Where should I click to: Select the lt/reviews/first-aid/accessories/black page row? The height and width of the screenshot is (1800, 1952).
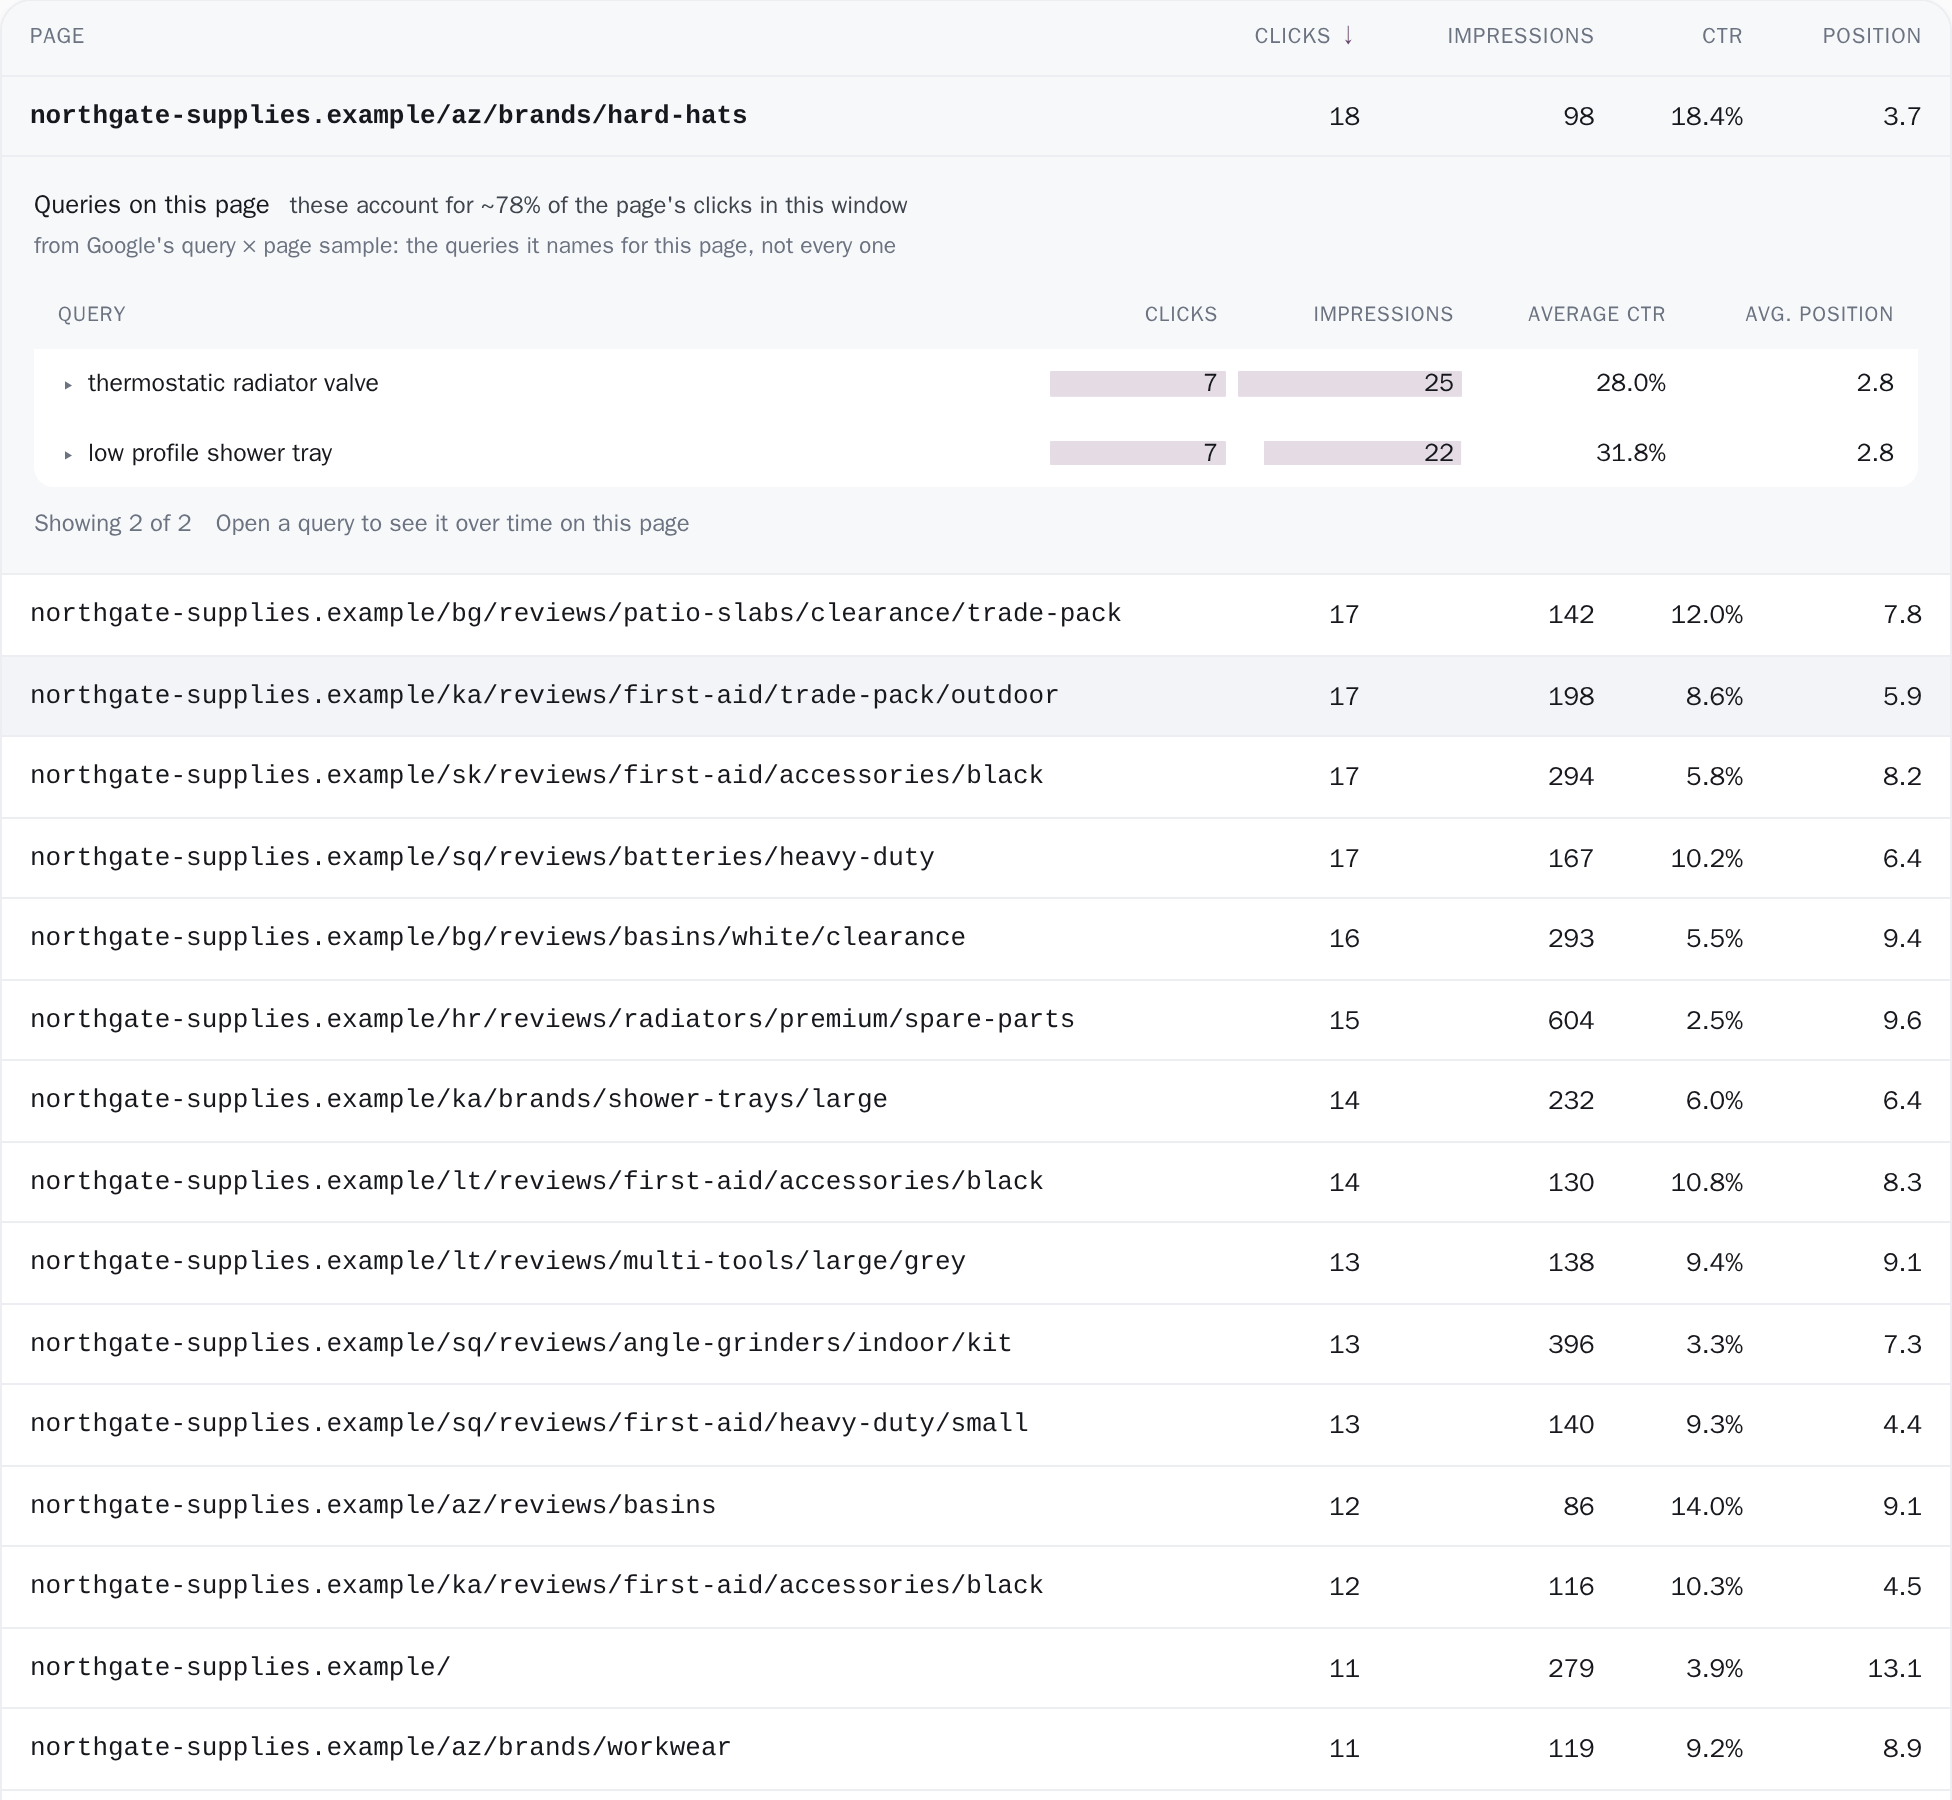[x=976, y=1182]
